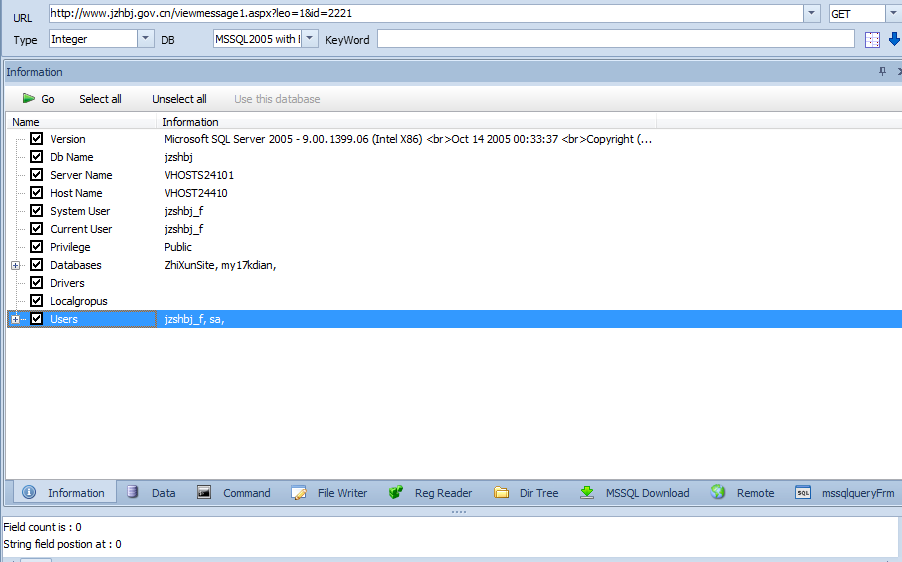This screenshot has height=562, width=902.
Task: Select the Privilege value Public
Action: coord(178,247)
